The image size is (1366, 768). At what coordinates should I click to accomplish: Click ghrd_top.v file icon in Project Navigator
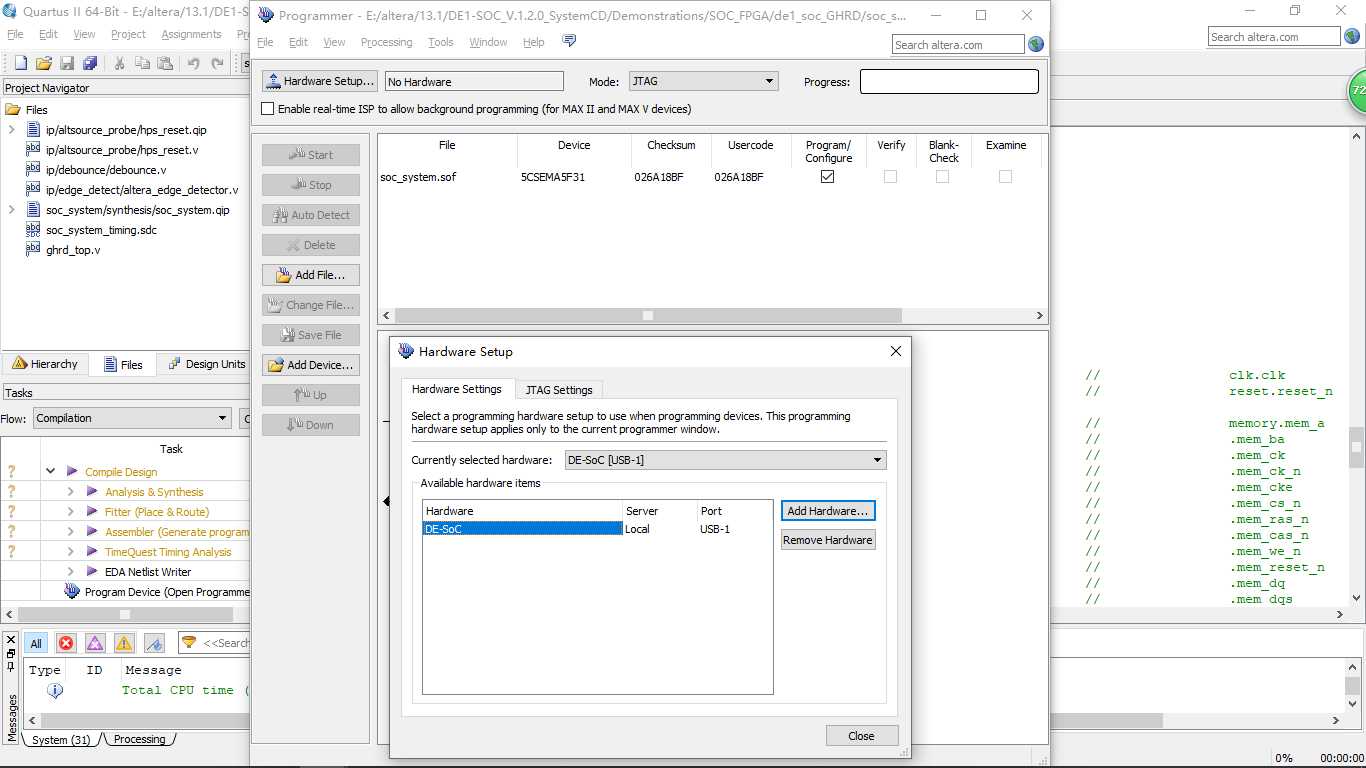click(33, 249)
